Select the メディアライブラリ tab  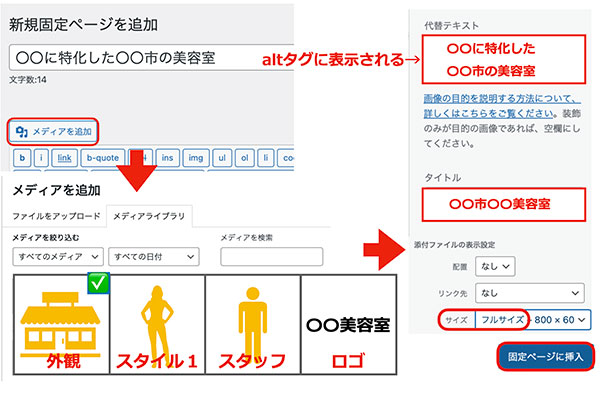pos(148,216)
